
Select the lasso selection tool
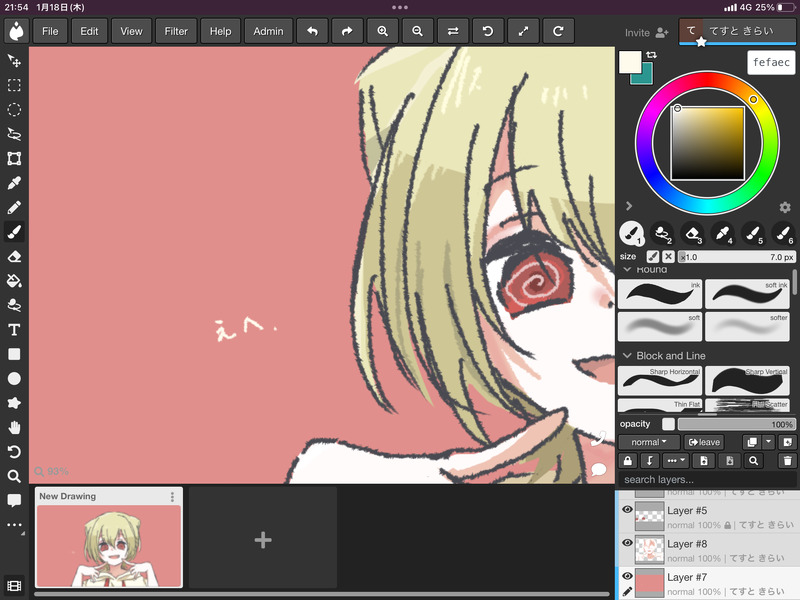(x=14, y=134)
